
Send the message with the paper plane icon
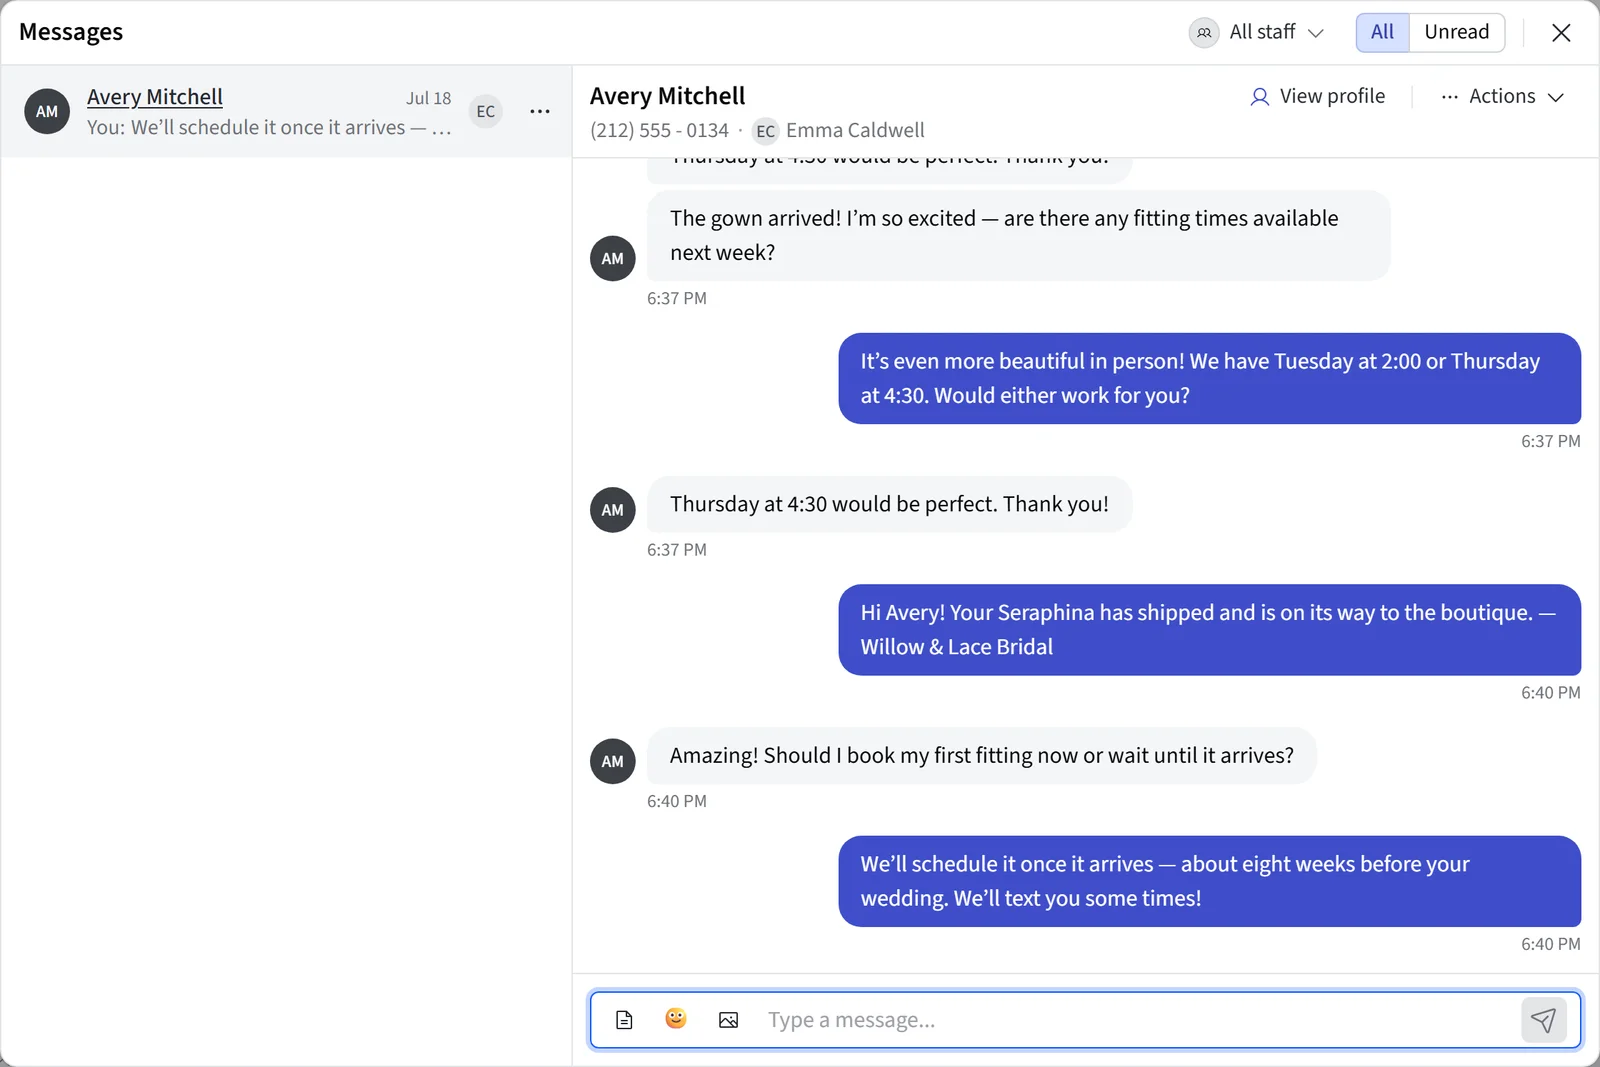1543,1020
